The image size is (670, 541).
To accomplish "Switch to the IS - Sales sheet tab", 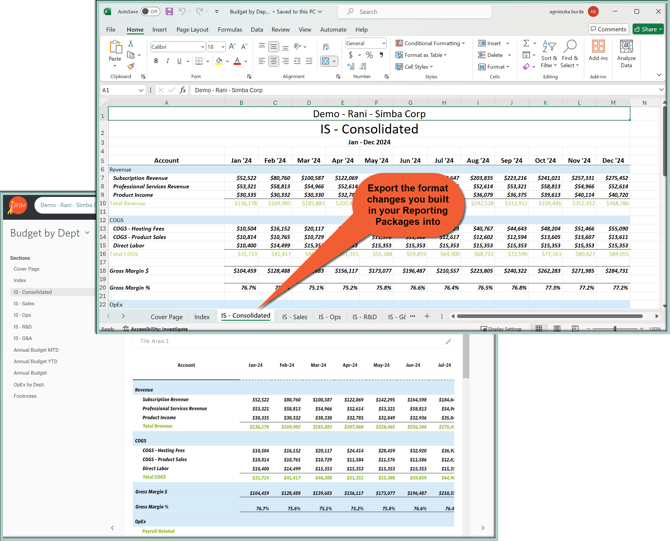I will [x=294, y=316].
